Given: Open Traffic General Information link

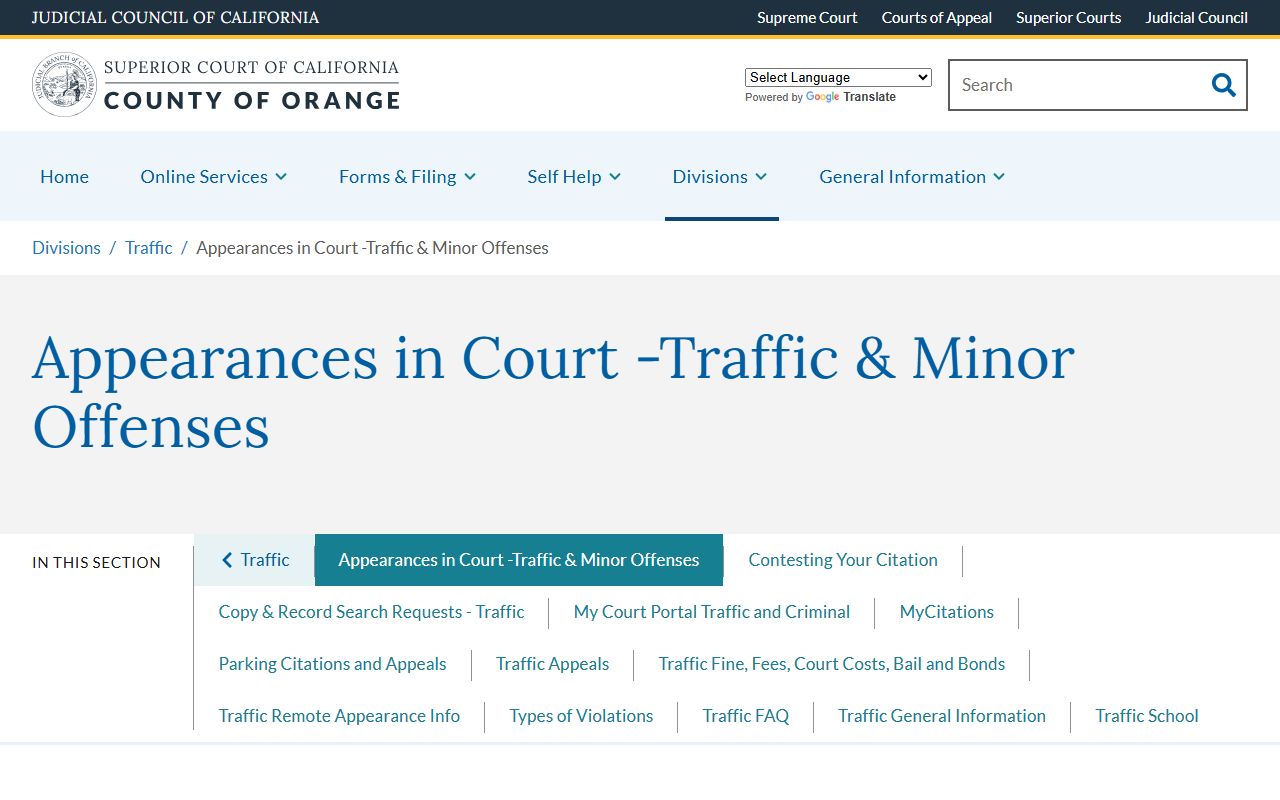Looking at the screenshot, I should [x=942, y=716].
